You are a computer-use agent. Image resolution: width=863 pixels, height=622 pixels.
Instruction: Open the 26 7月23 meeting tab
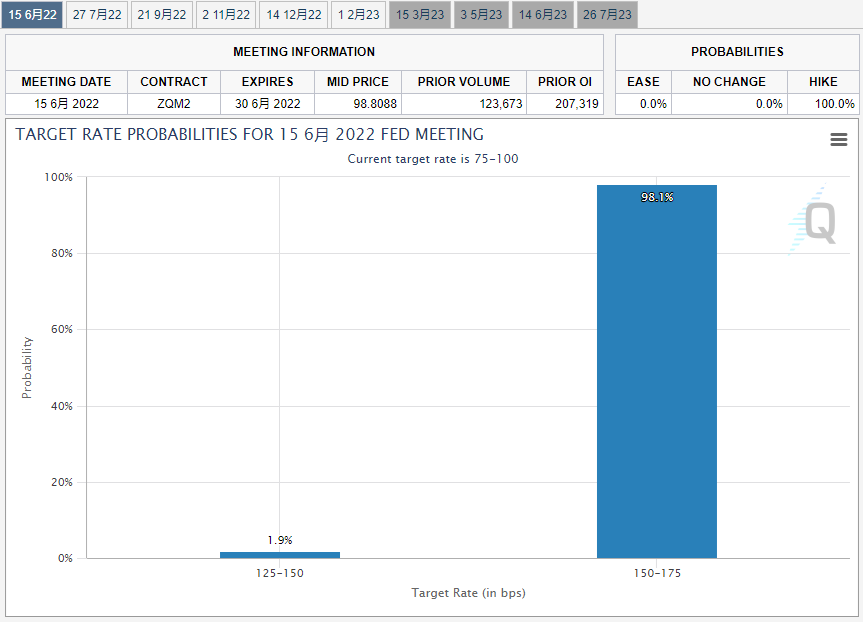607,15
